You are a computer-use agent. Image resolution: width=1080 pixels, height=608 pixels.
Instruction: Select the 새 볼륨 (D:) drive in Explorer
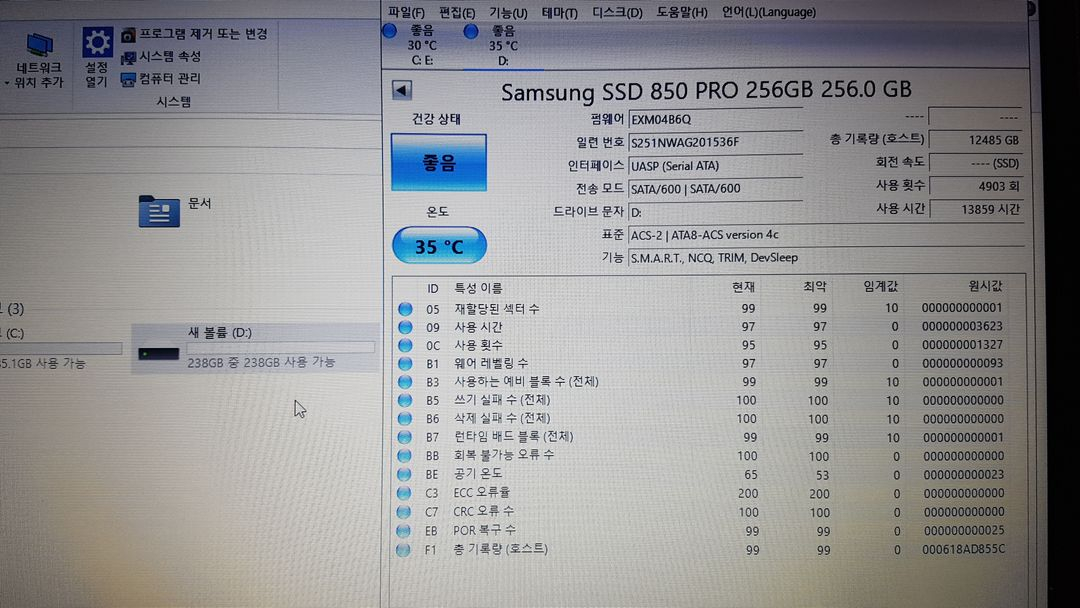tap(254, 348)
